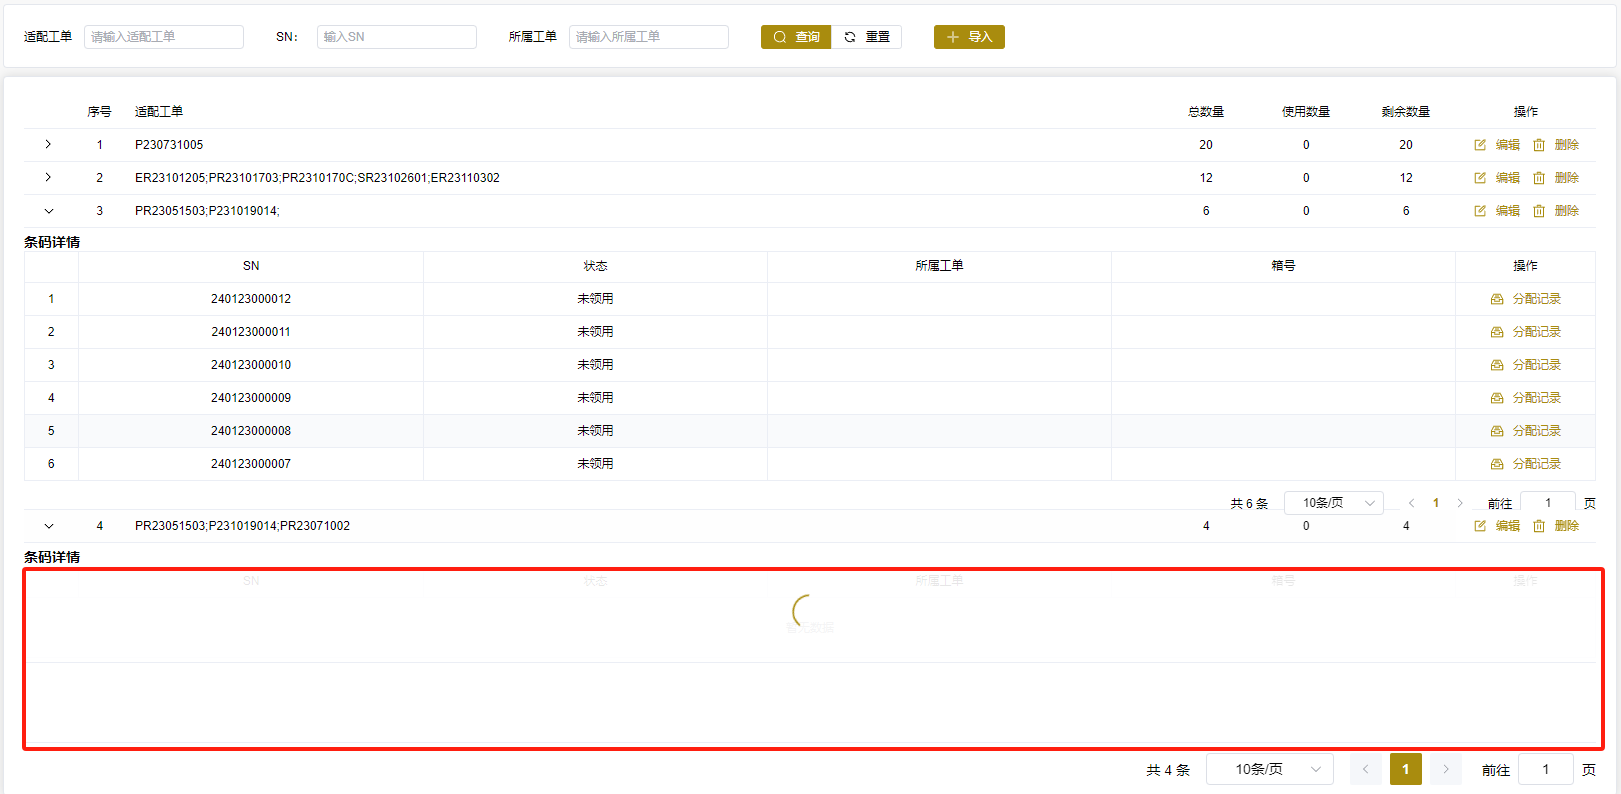Click the 查询 search button
Viewport: 1621px width, 794px height.
[x=796, y=37]
